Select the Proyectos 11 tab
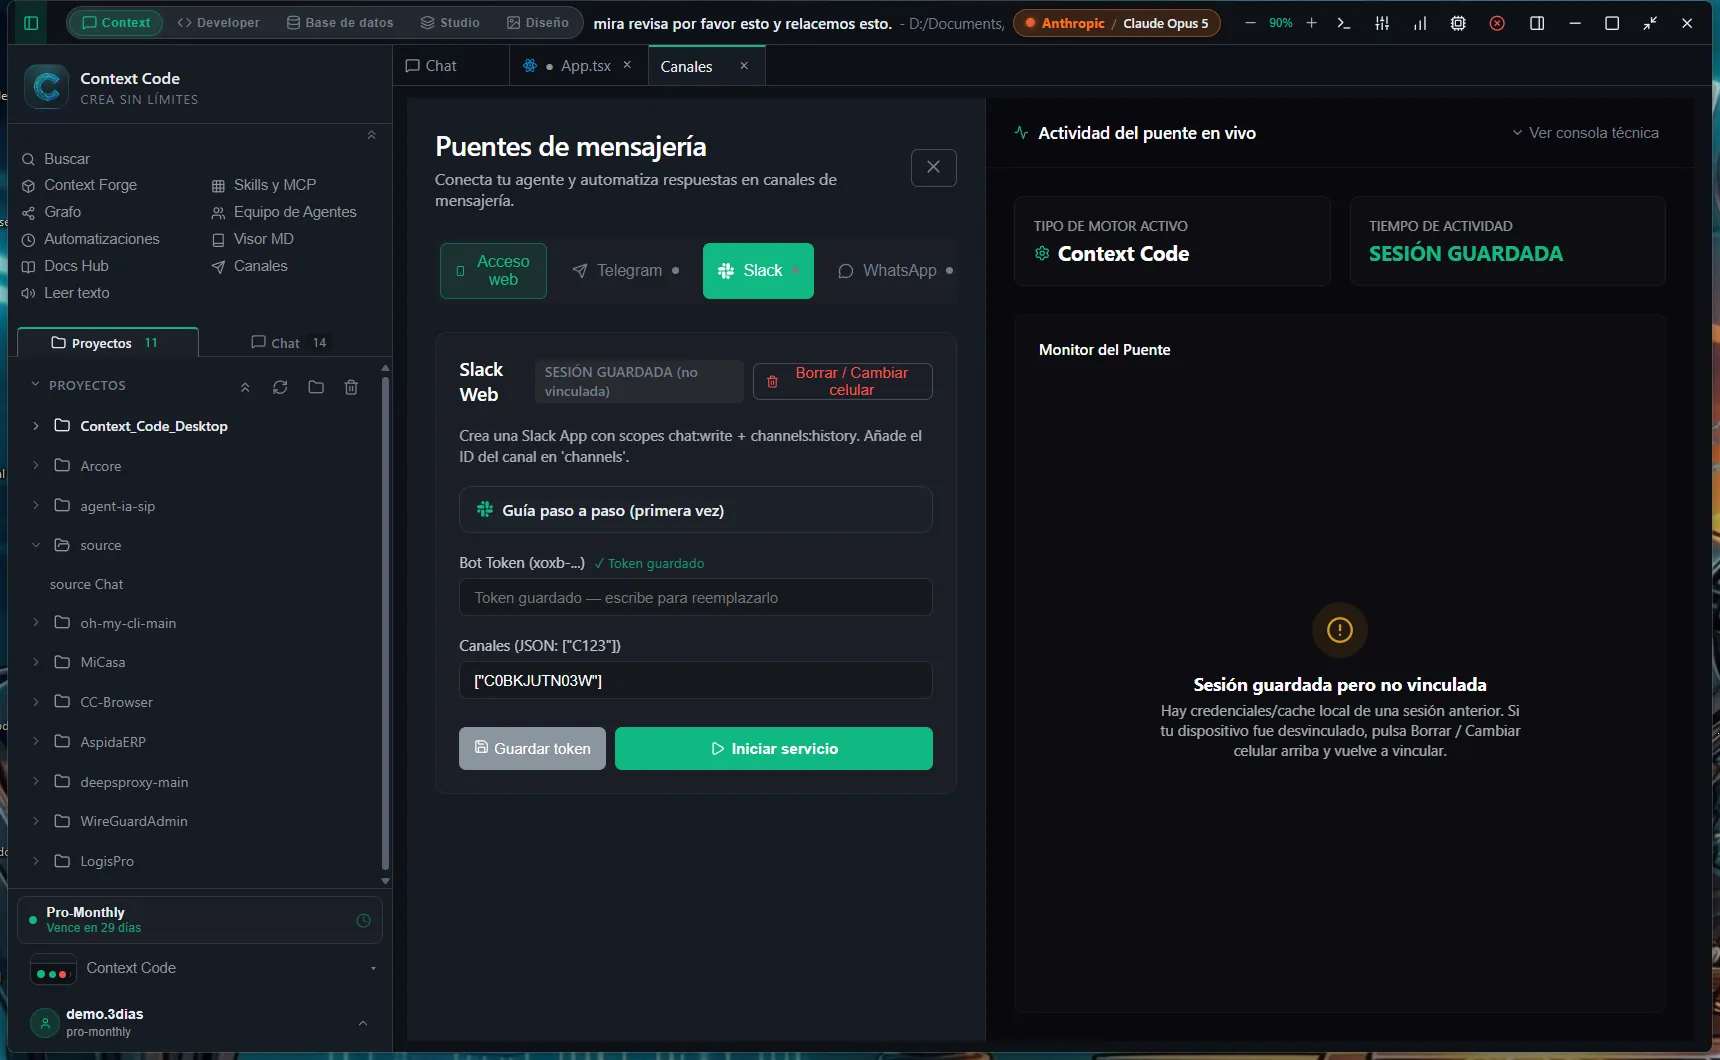The width and height of the screenshot is (1720, 1060). pyautogui.click(x=107, y=343)
